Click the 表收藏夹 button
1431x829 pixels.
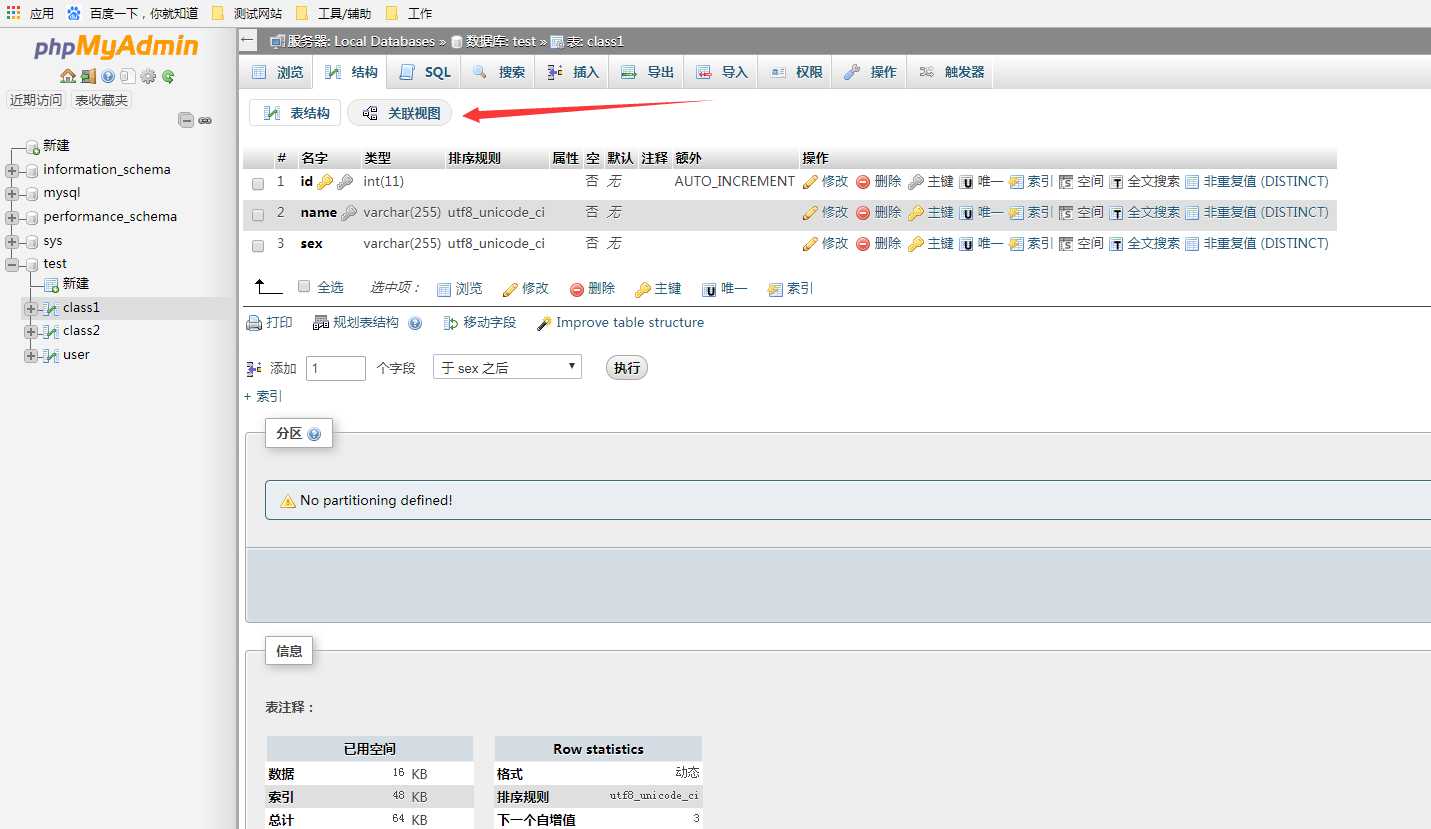tap(101, 100)
